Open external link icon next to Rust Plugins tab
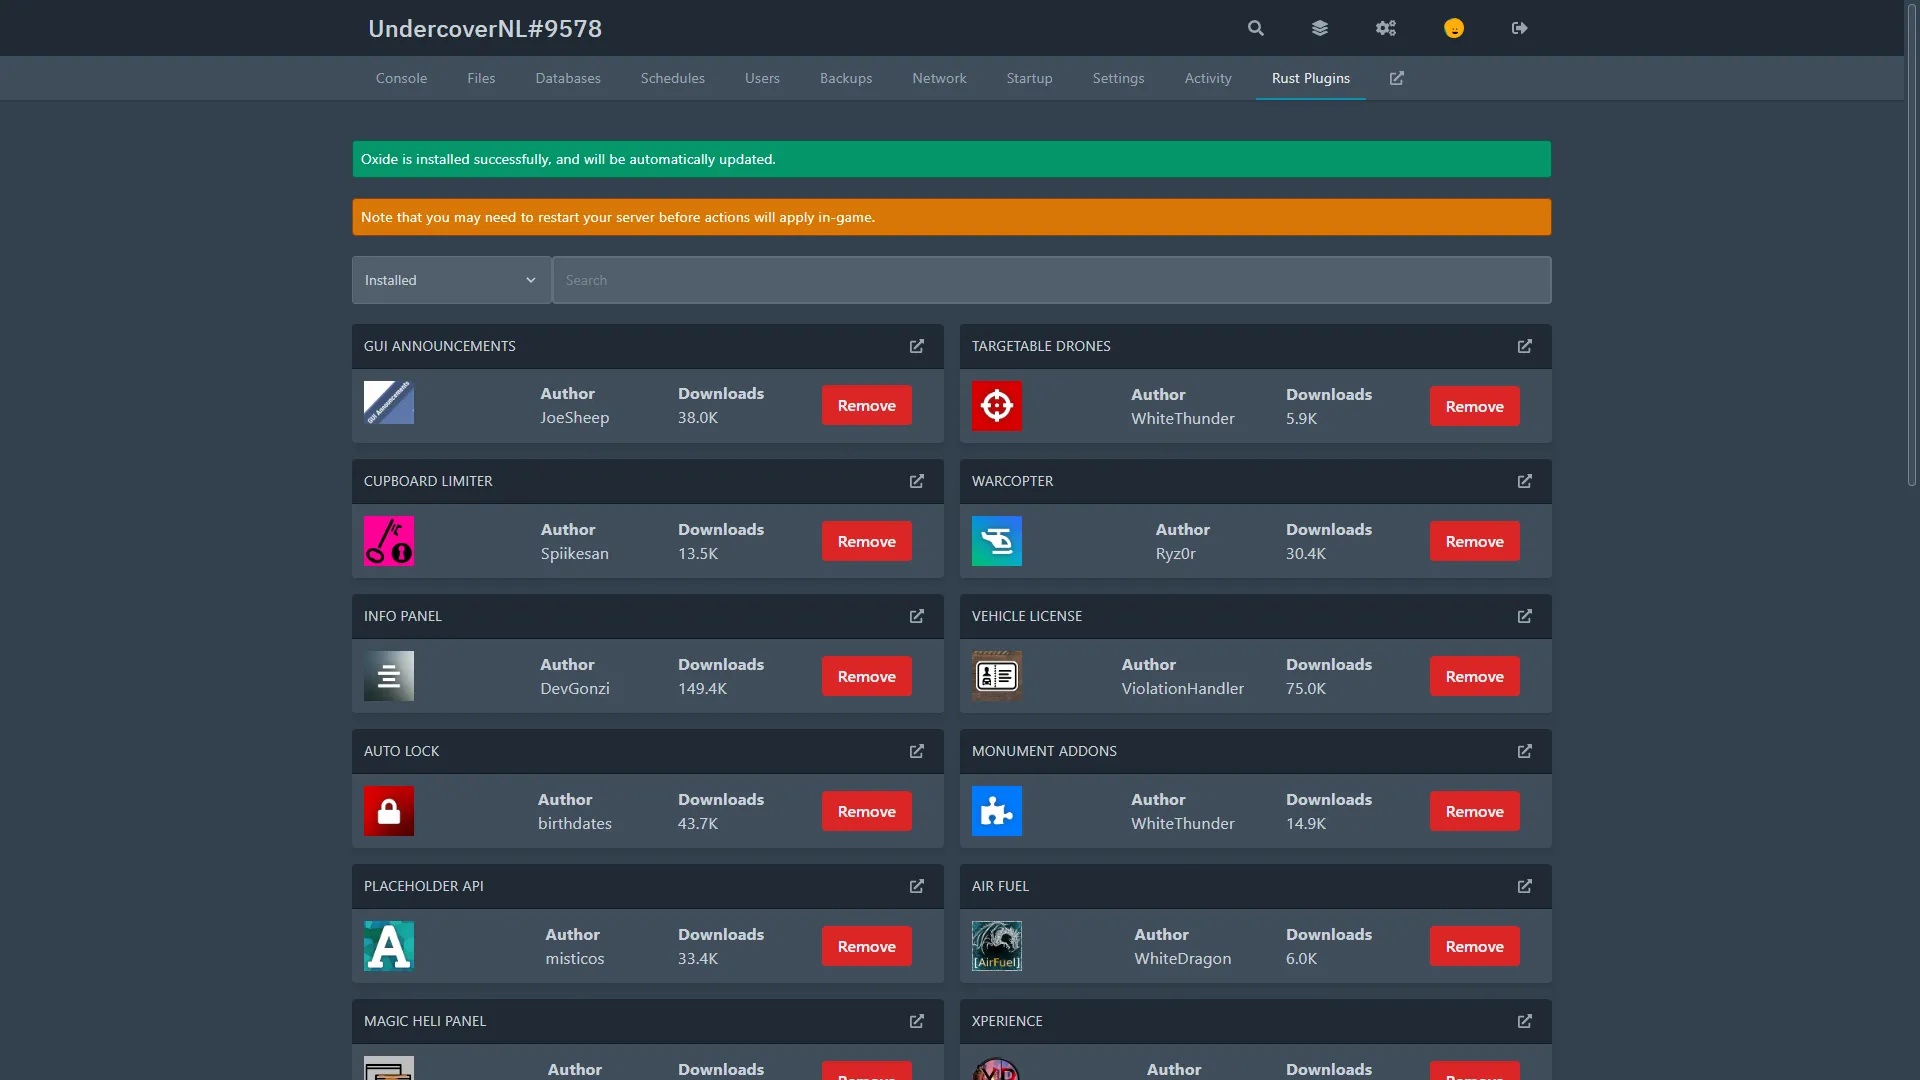 [x=1397, y=78]
